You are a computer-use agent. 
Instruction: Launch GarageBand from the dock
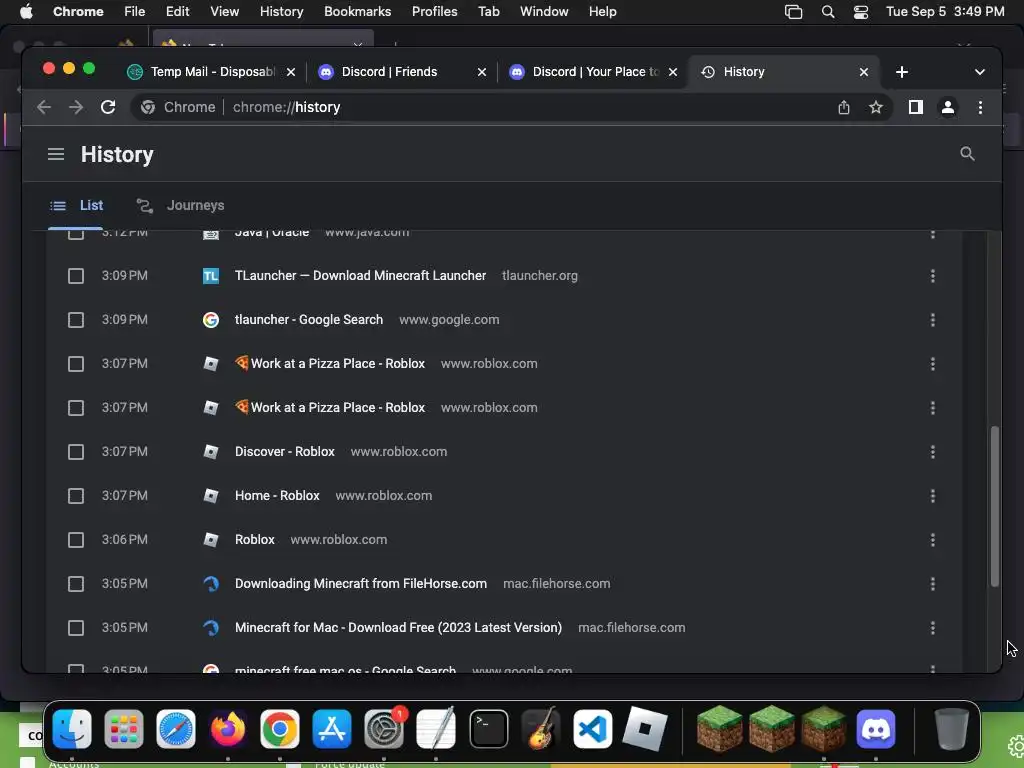541,729
